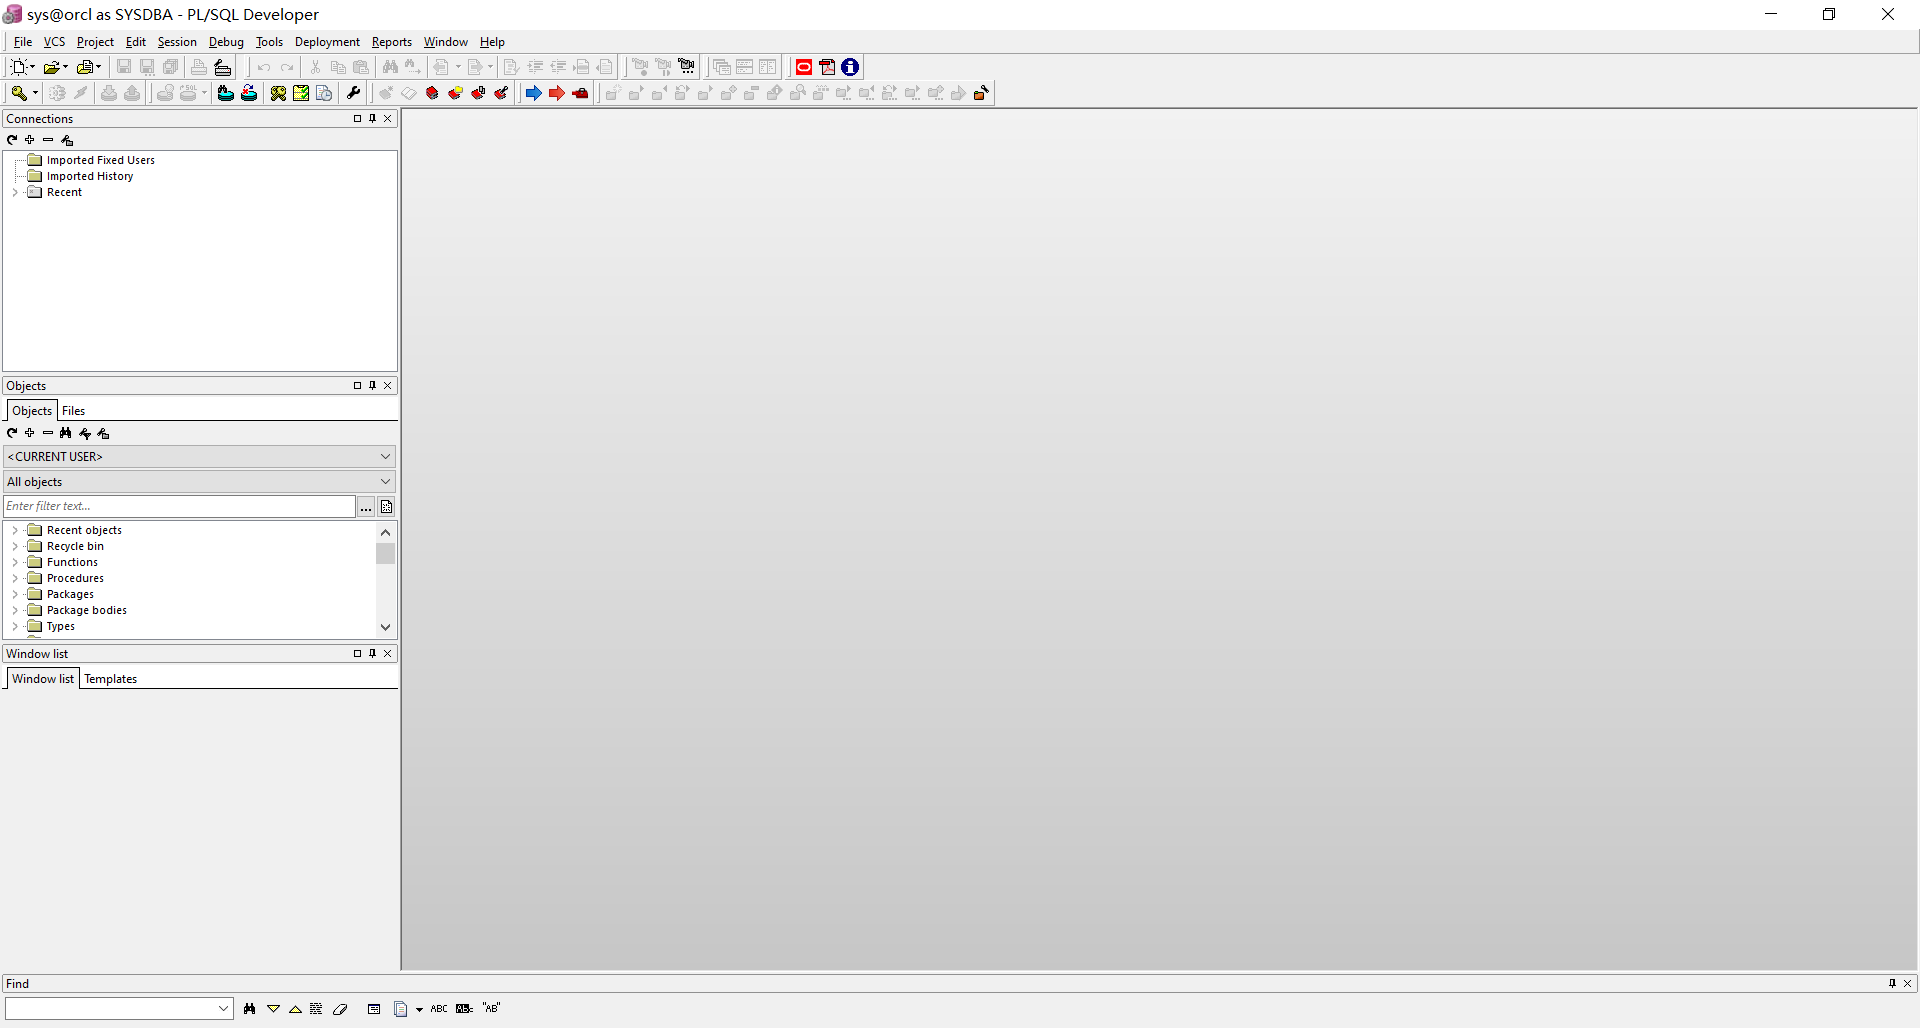Click the object tree scroll down arrow

pos(385,628)
